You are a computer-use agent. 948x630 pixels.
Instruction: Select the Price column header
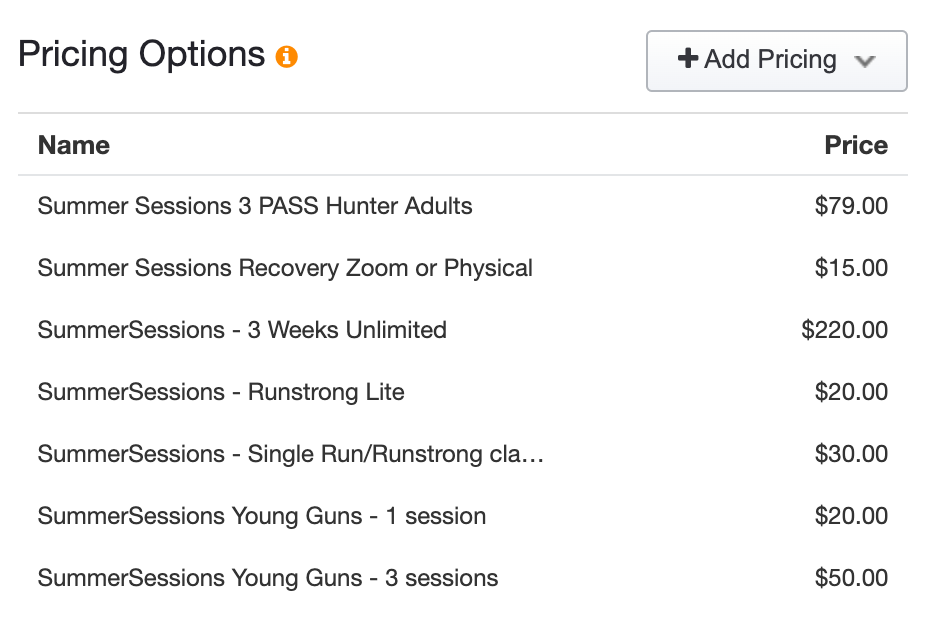click(x=856, y=145)
